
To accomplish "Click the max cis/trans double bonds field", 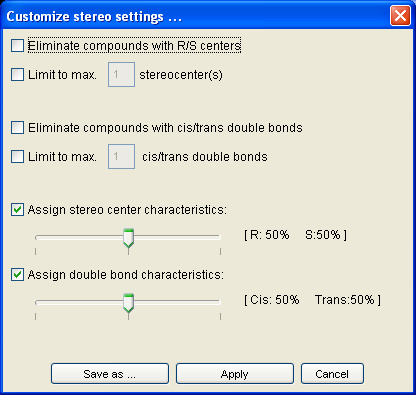I will (121, 156).
